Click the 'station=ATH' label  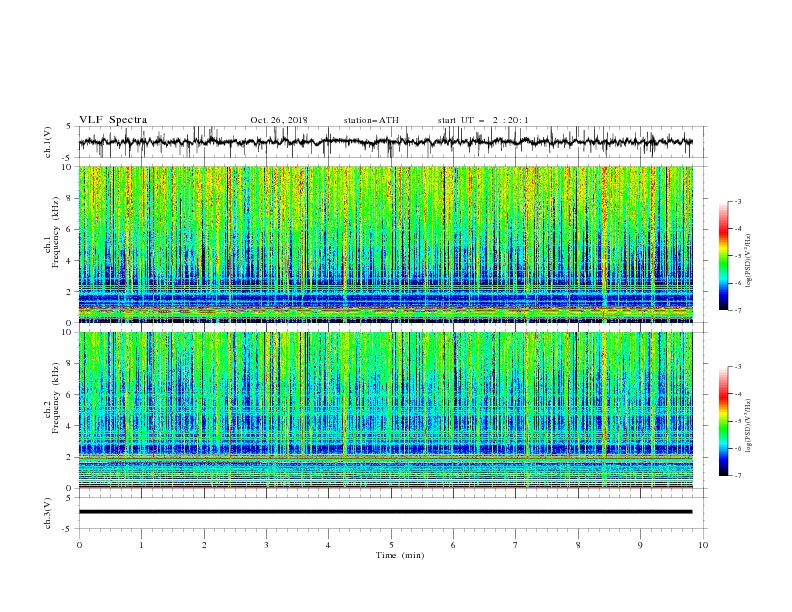click(371, 120)
